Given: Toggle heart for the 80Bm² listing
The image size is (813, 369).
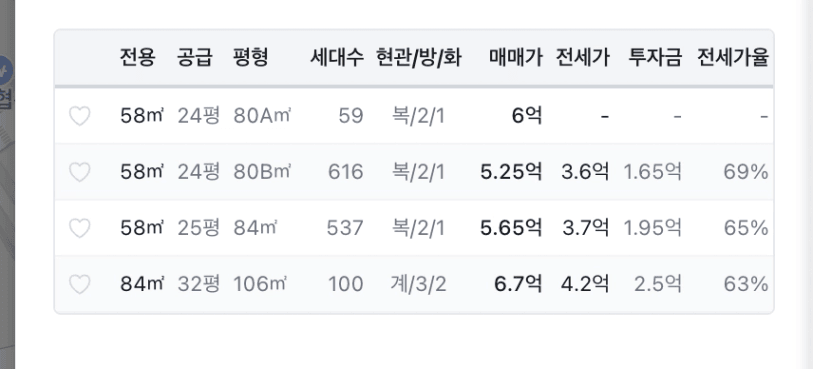Looking at the screenshot, I should (x=80, y=172).
